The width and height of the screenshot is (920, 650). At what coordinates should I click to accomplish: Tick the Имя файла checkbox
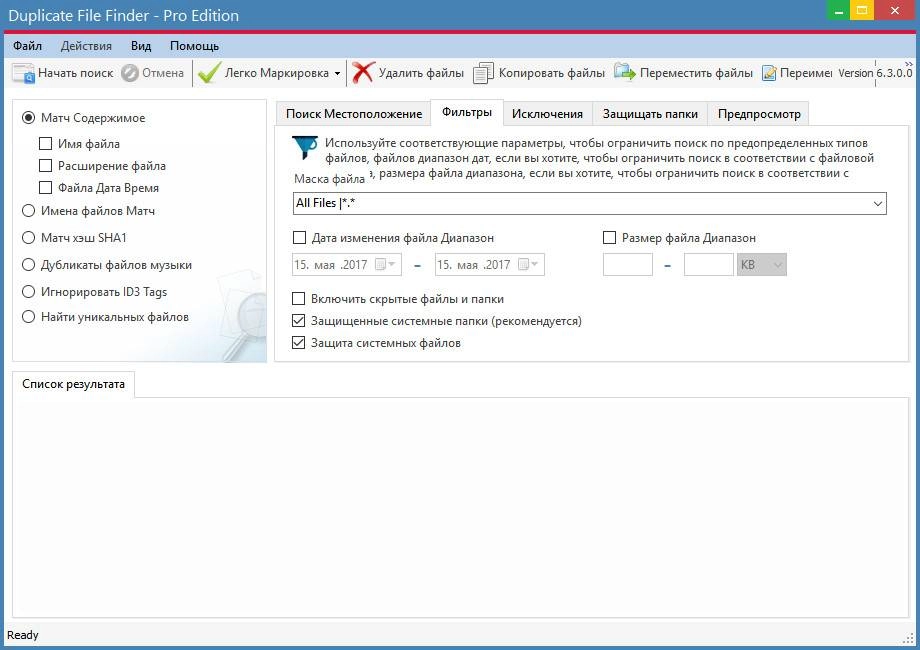pos(45,144)
